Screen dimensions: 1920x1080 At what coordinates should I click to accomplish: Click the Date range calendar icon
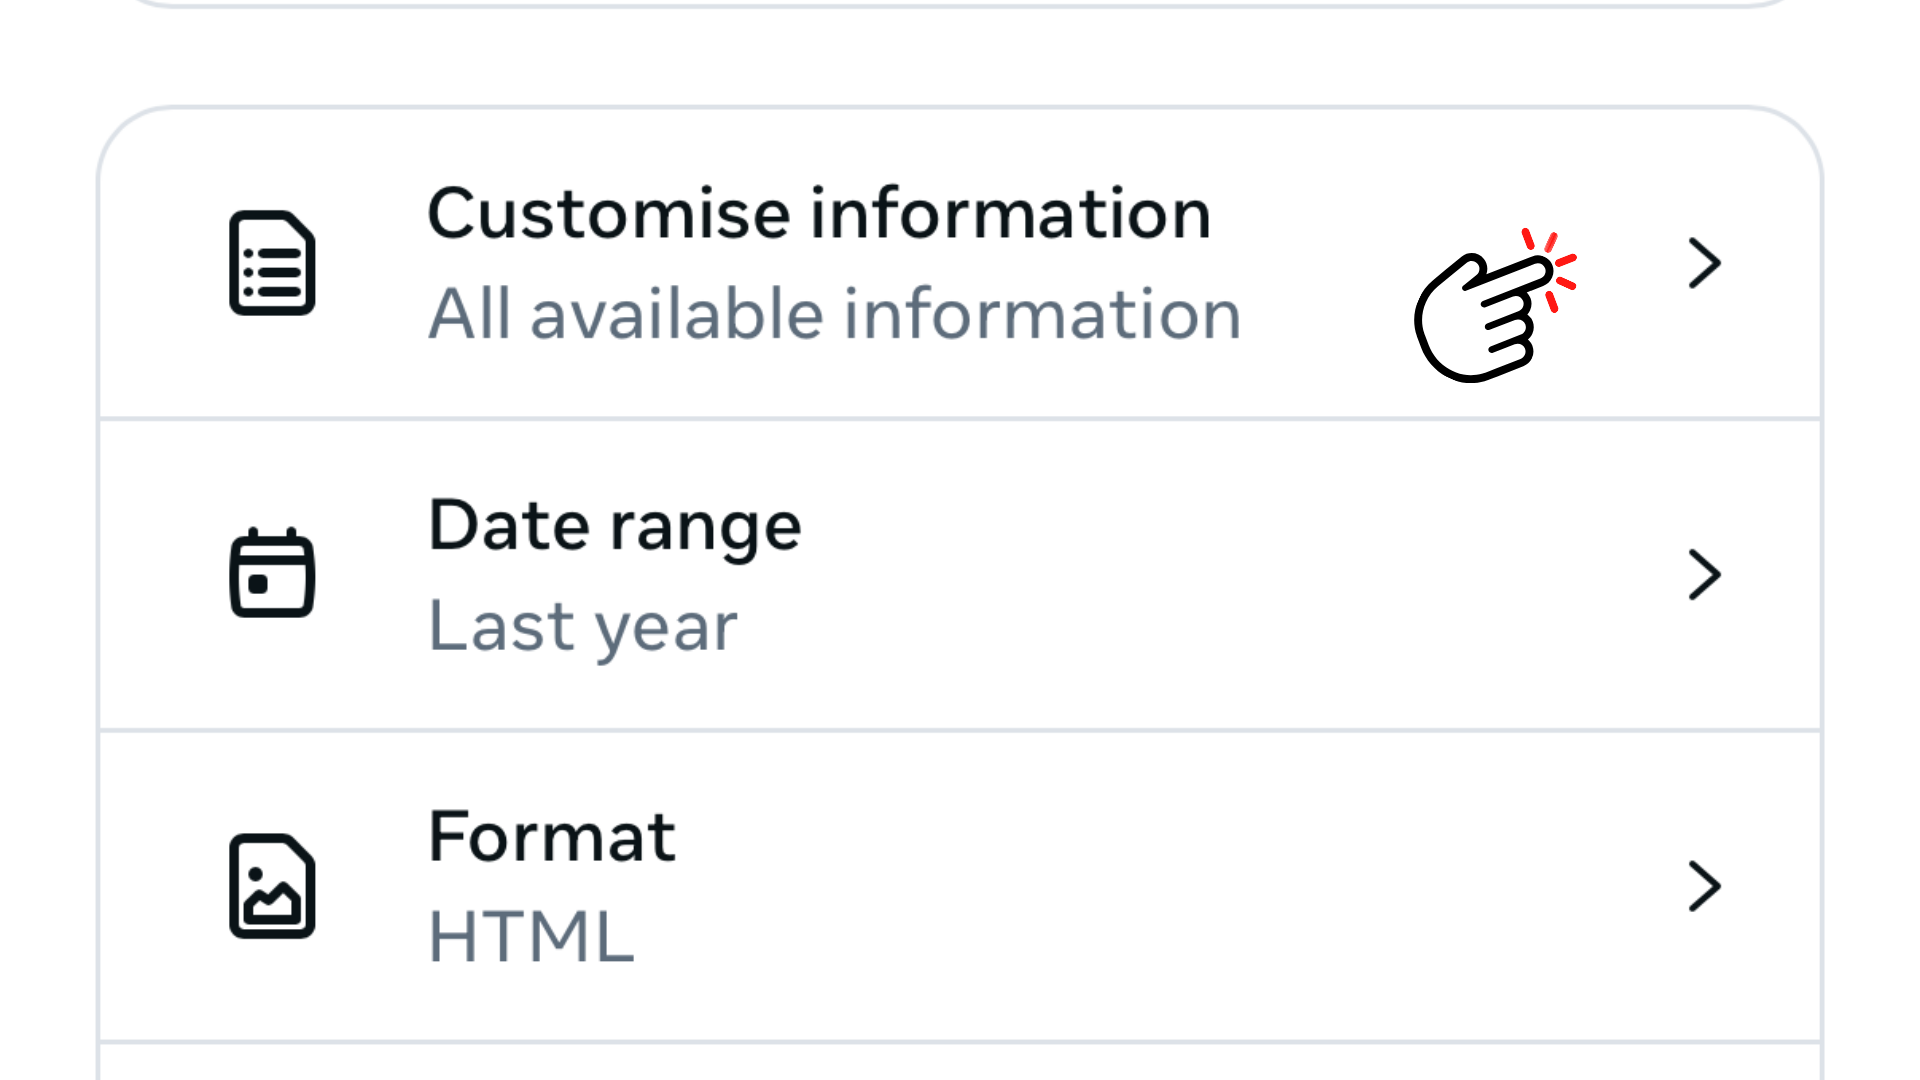tap(272, 573)
